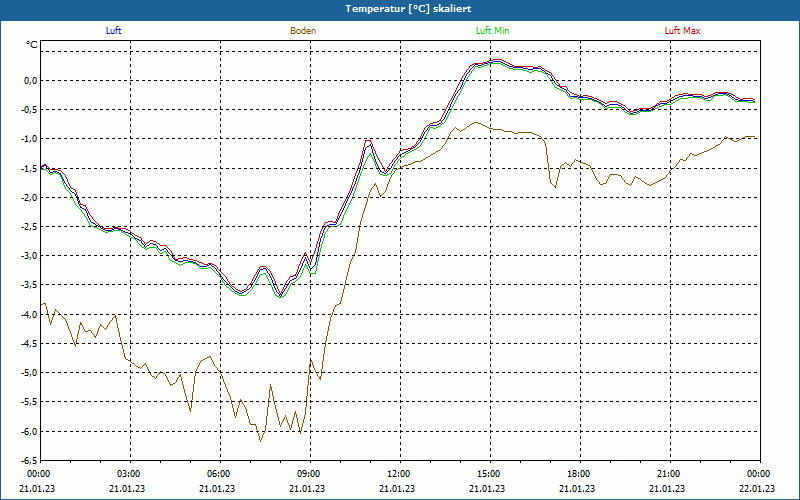Click the °C axis unit label

pos(32,45)
